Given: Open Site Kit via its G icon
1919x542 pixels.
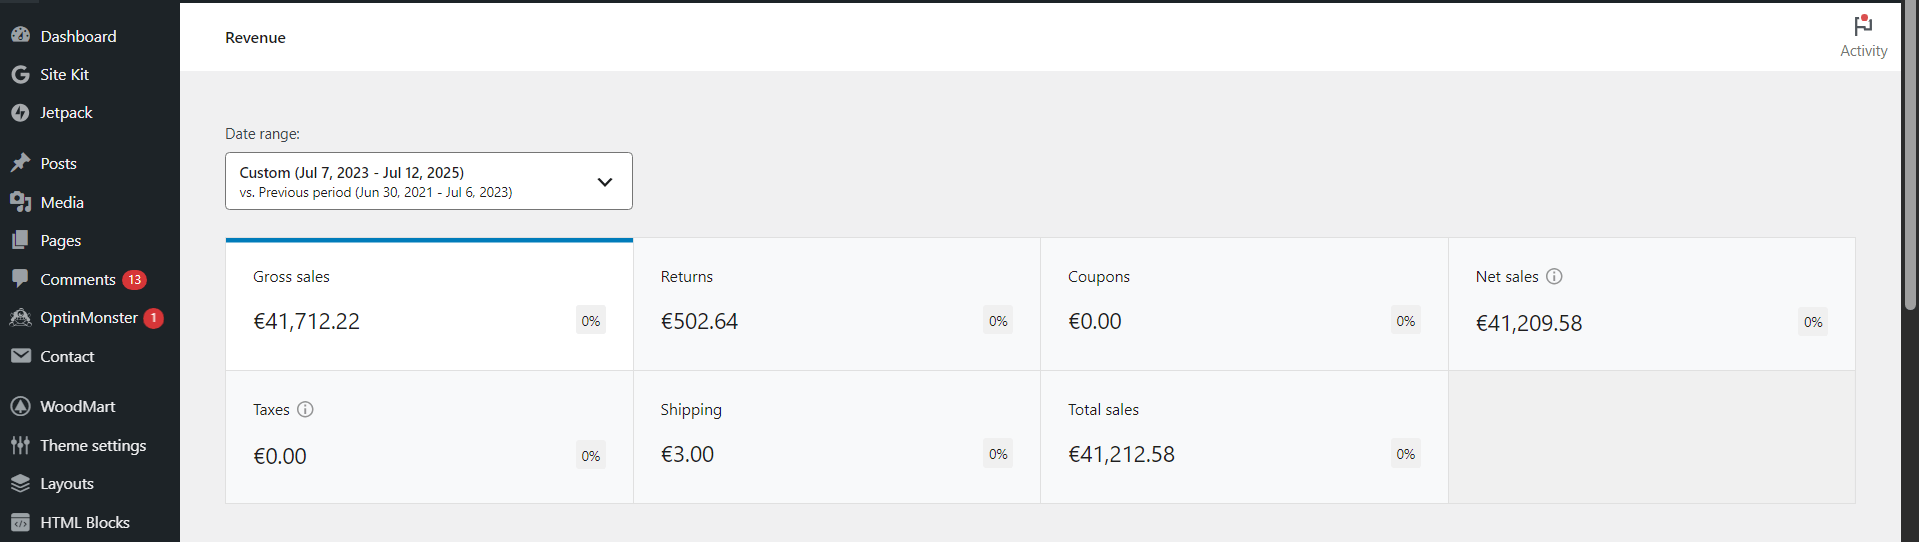Looking at the screenshot, I should click(x=20, y=74).
